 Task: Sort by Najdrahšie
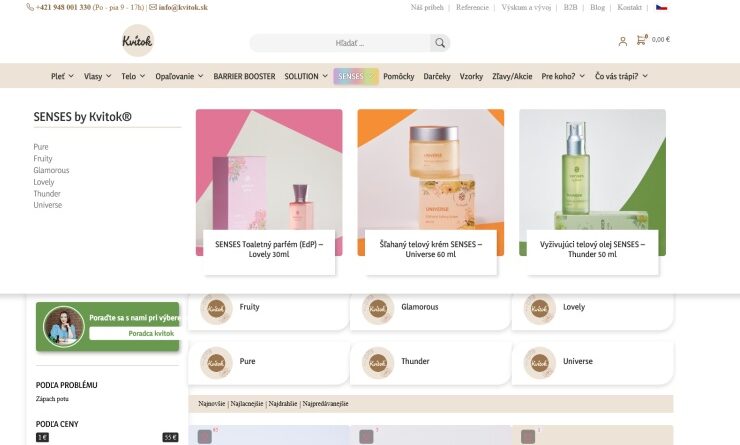(283, 403)
